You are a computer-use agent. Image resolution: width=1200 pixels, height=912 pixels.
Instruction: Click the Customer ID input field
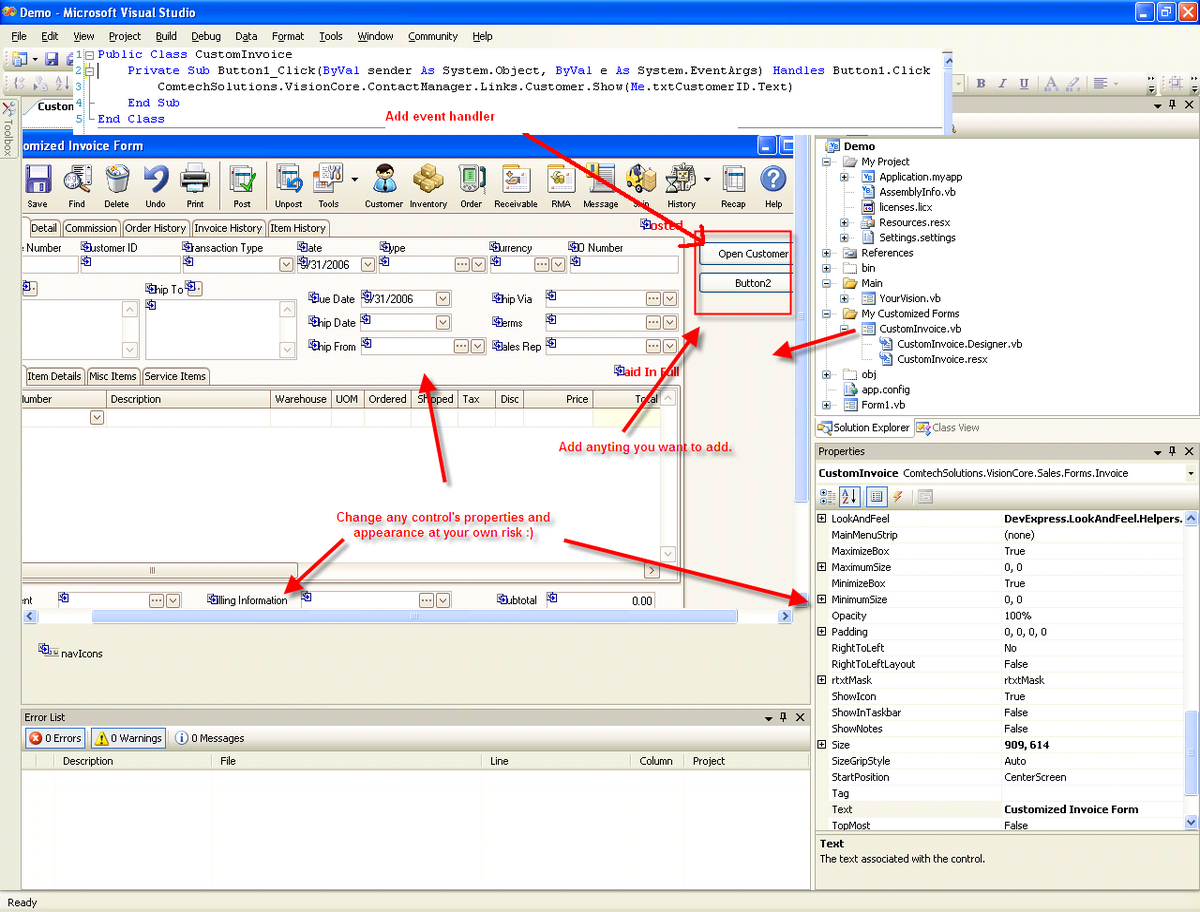pyautogui.click(x=130, y=265)
